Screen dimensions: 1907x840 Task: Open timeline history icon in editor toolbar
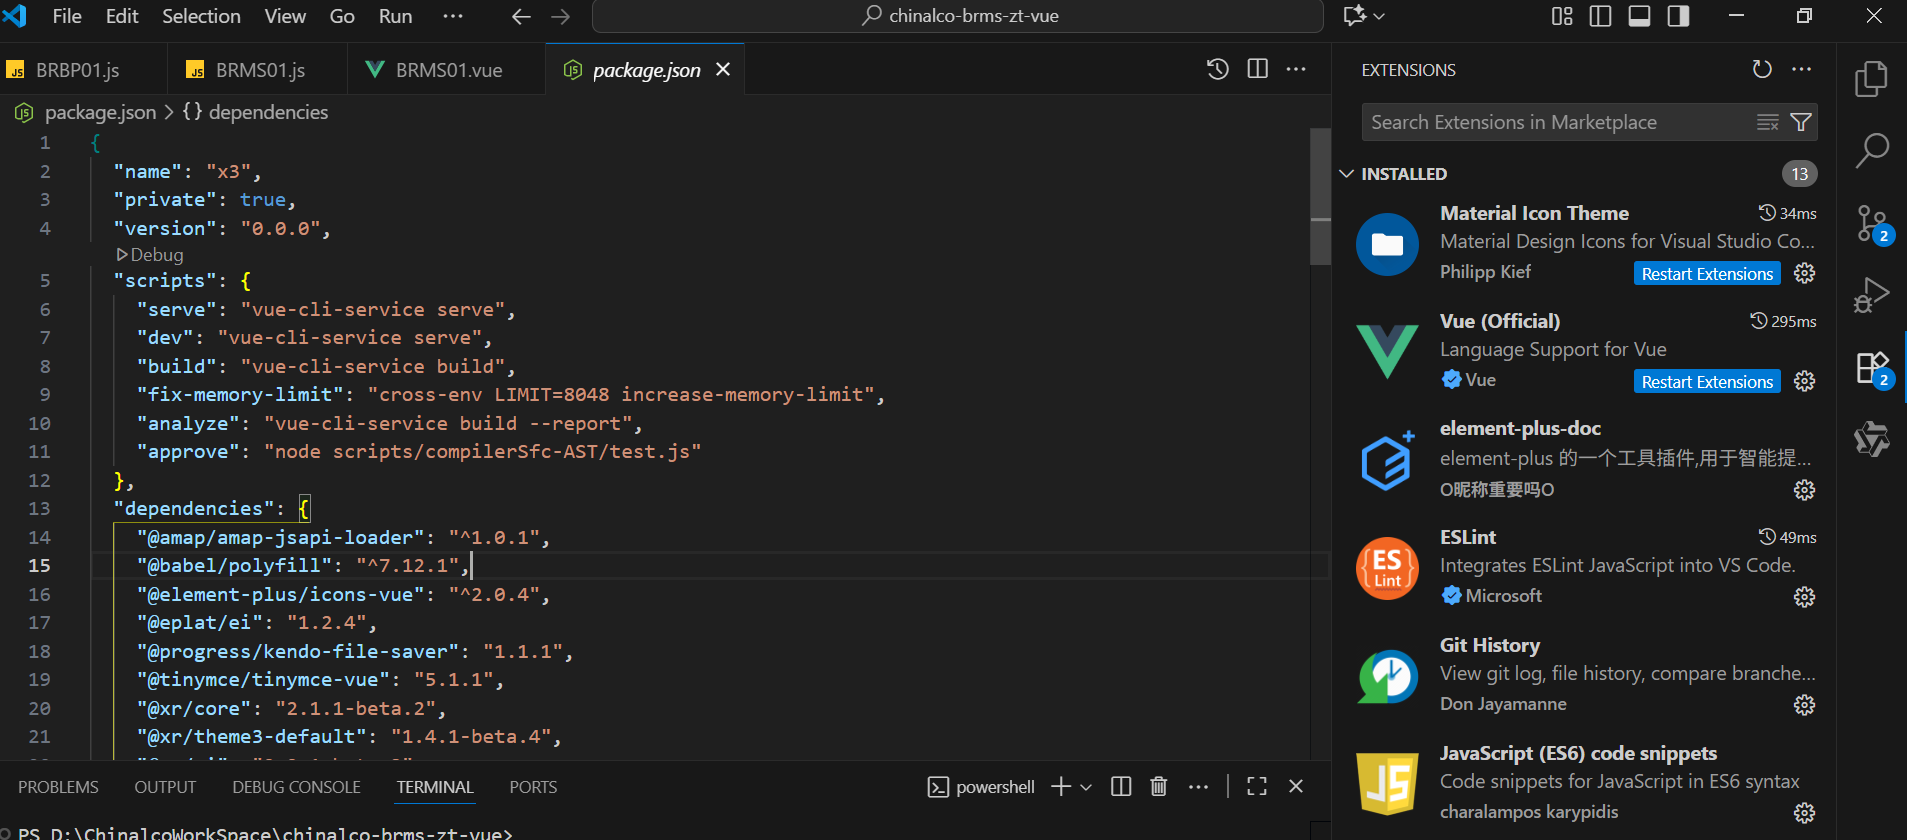1217,69
